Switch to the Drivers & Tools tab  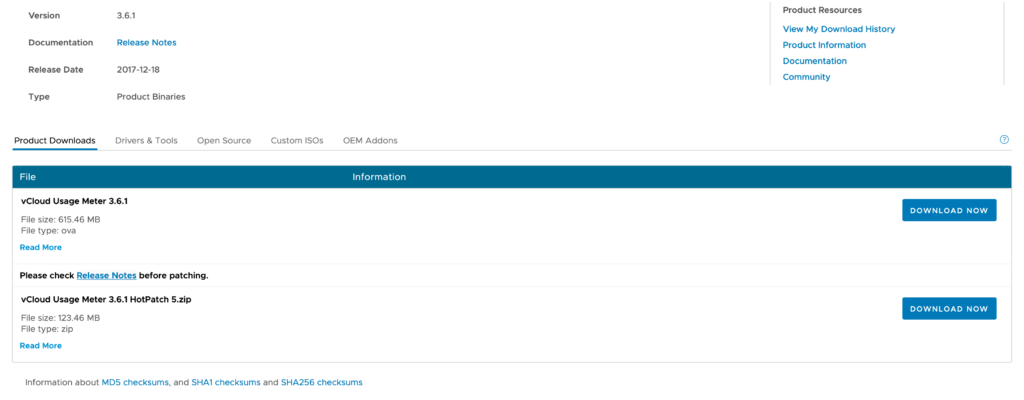coord(146,141)
